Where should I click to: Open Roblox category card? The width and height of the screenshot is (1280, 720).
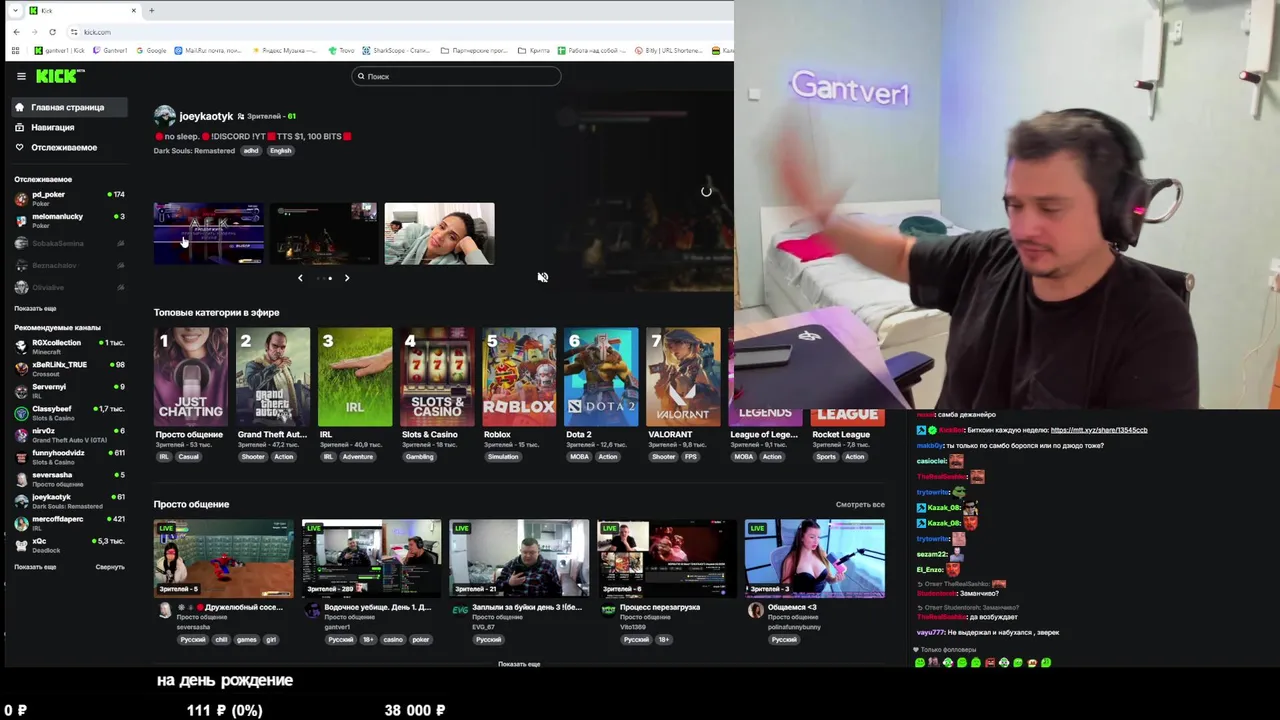click(x=518, y=377)
